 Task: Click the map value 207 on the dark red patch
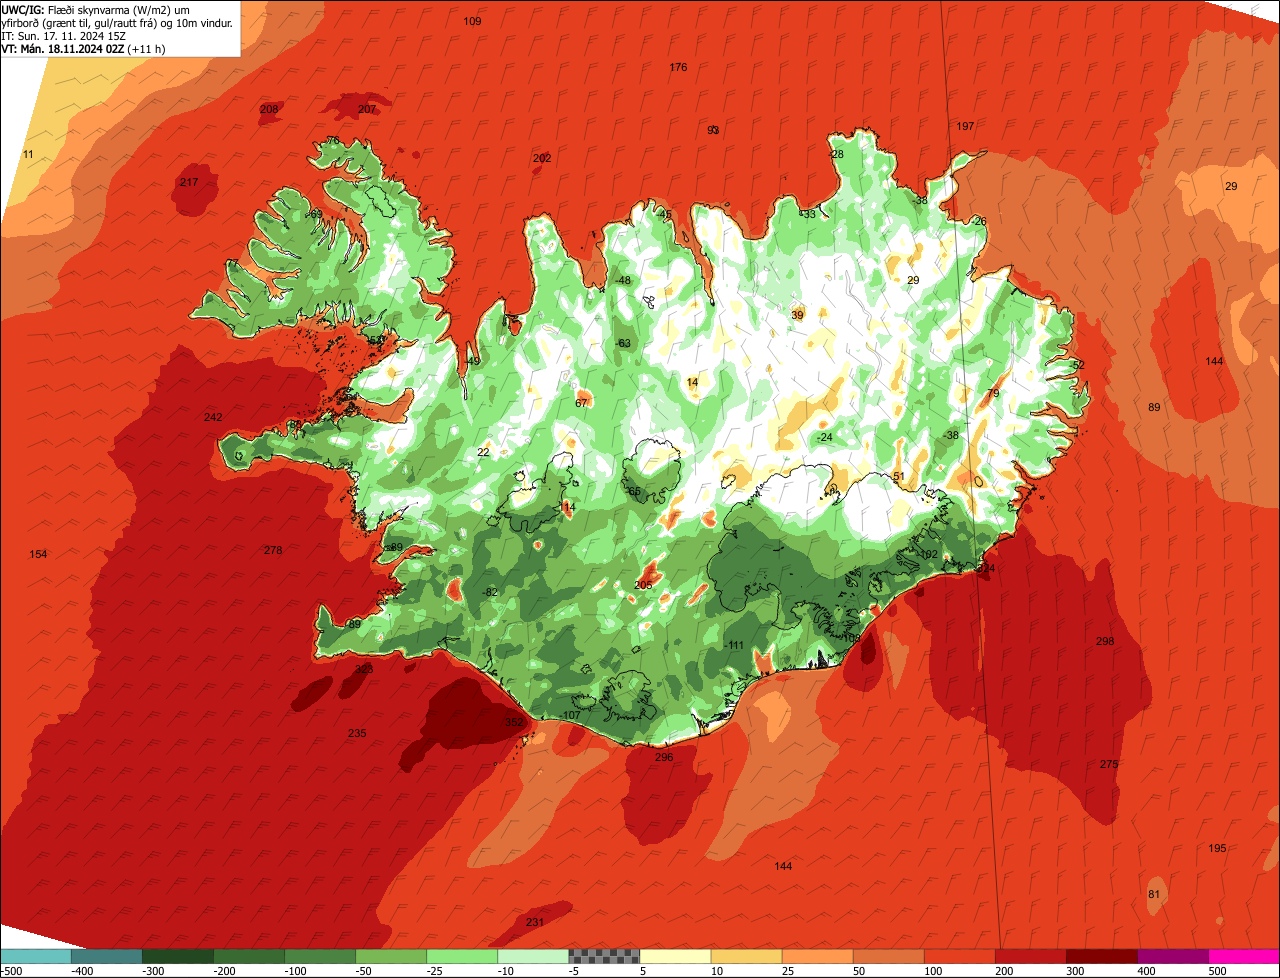[367, 109]
